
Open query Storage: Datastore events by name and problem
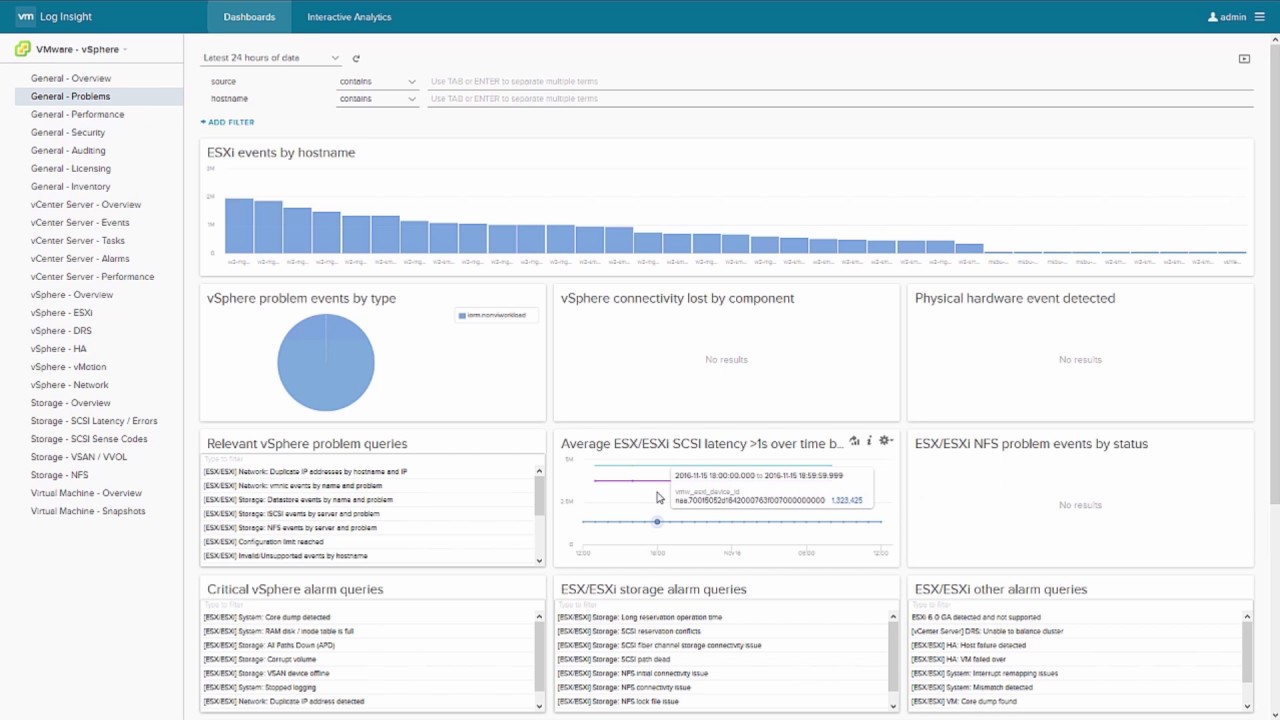pos(298,500)
